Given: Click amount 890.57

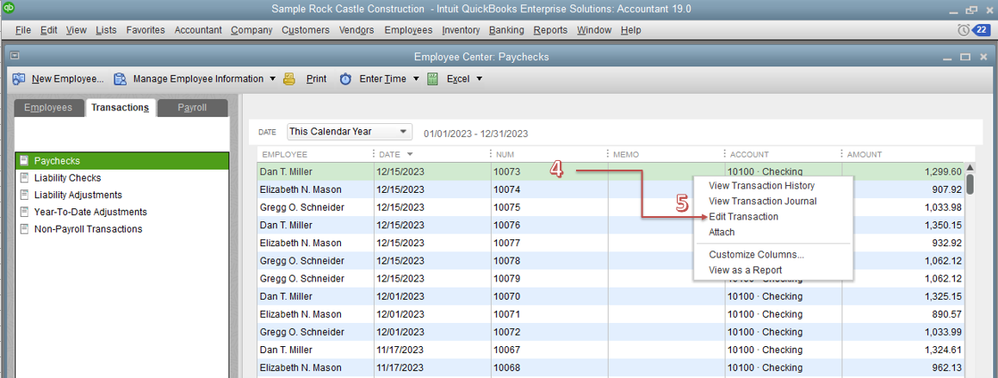Looking at the screenshot, I should 946,314.
